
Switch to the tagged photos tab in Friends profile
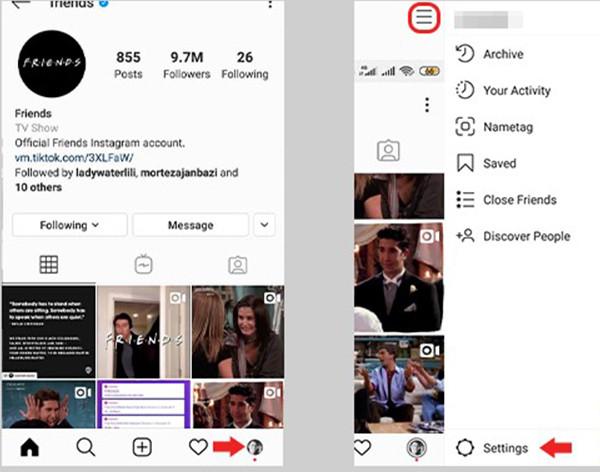(238, 265)
